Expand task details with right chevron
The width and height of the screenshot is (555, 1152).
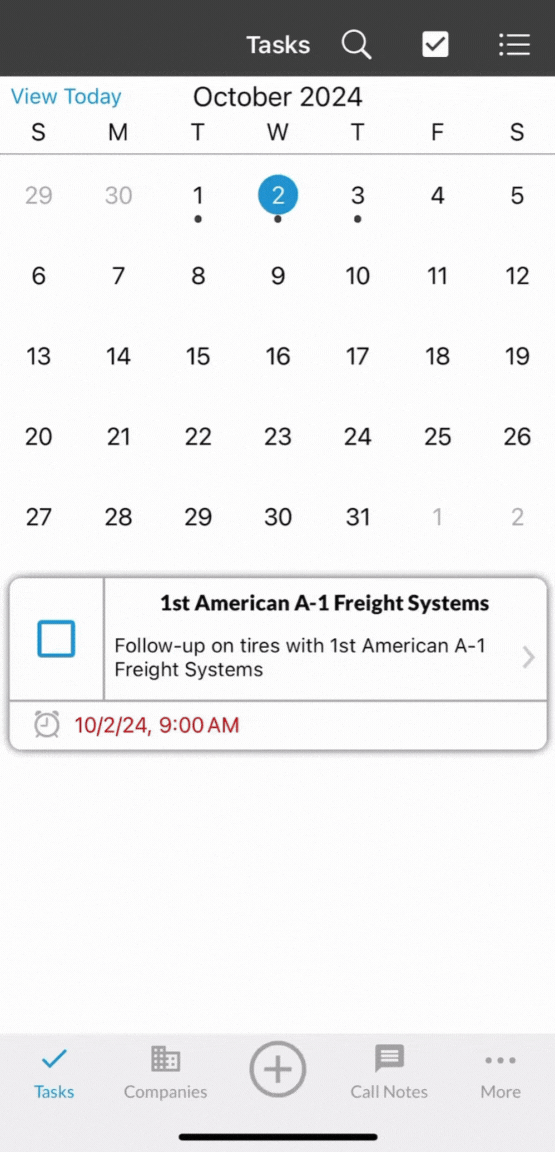528,657
